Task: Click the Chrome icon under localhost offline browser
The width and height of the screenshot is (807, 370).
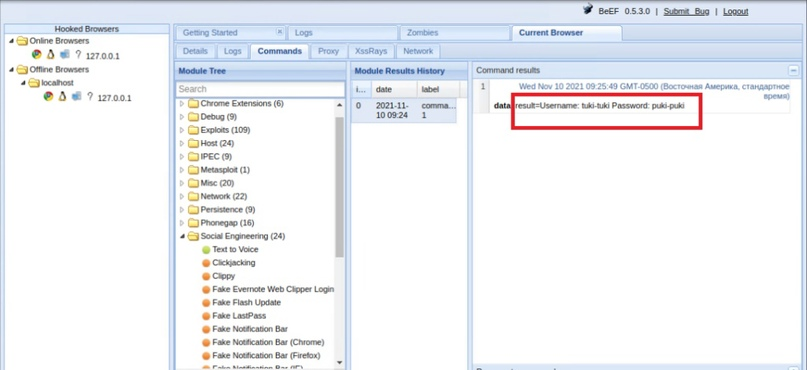Action: click(x=48, y=96)
